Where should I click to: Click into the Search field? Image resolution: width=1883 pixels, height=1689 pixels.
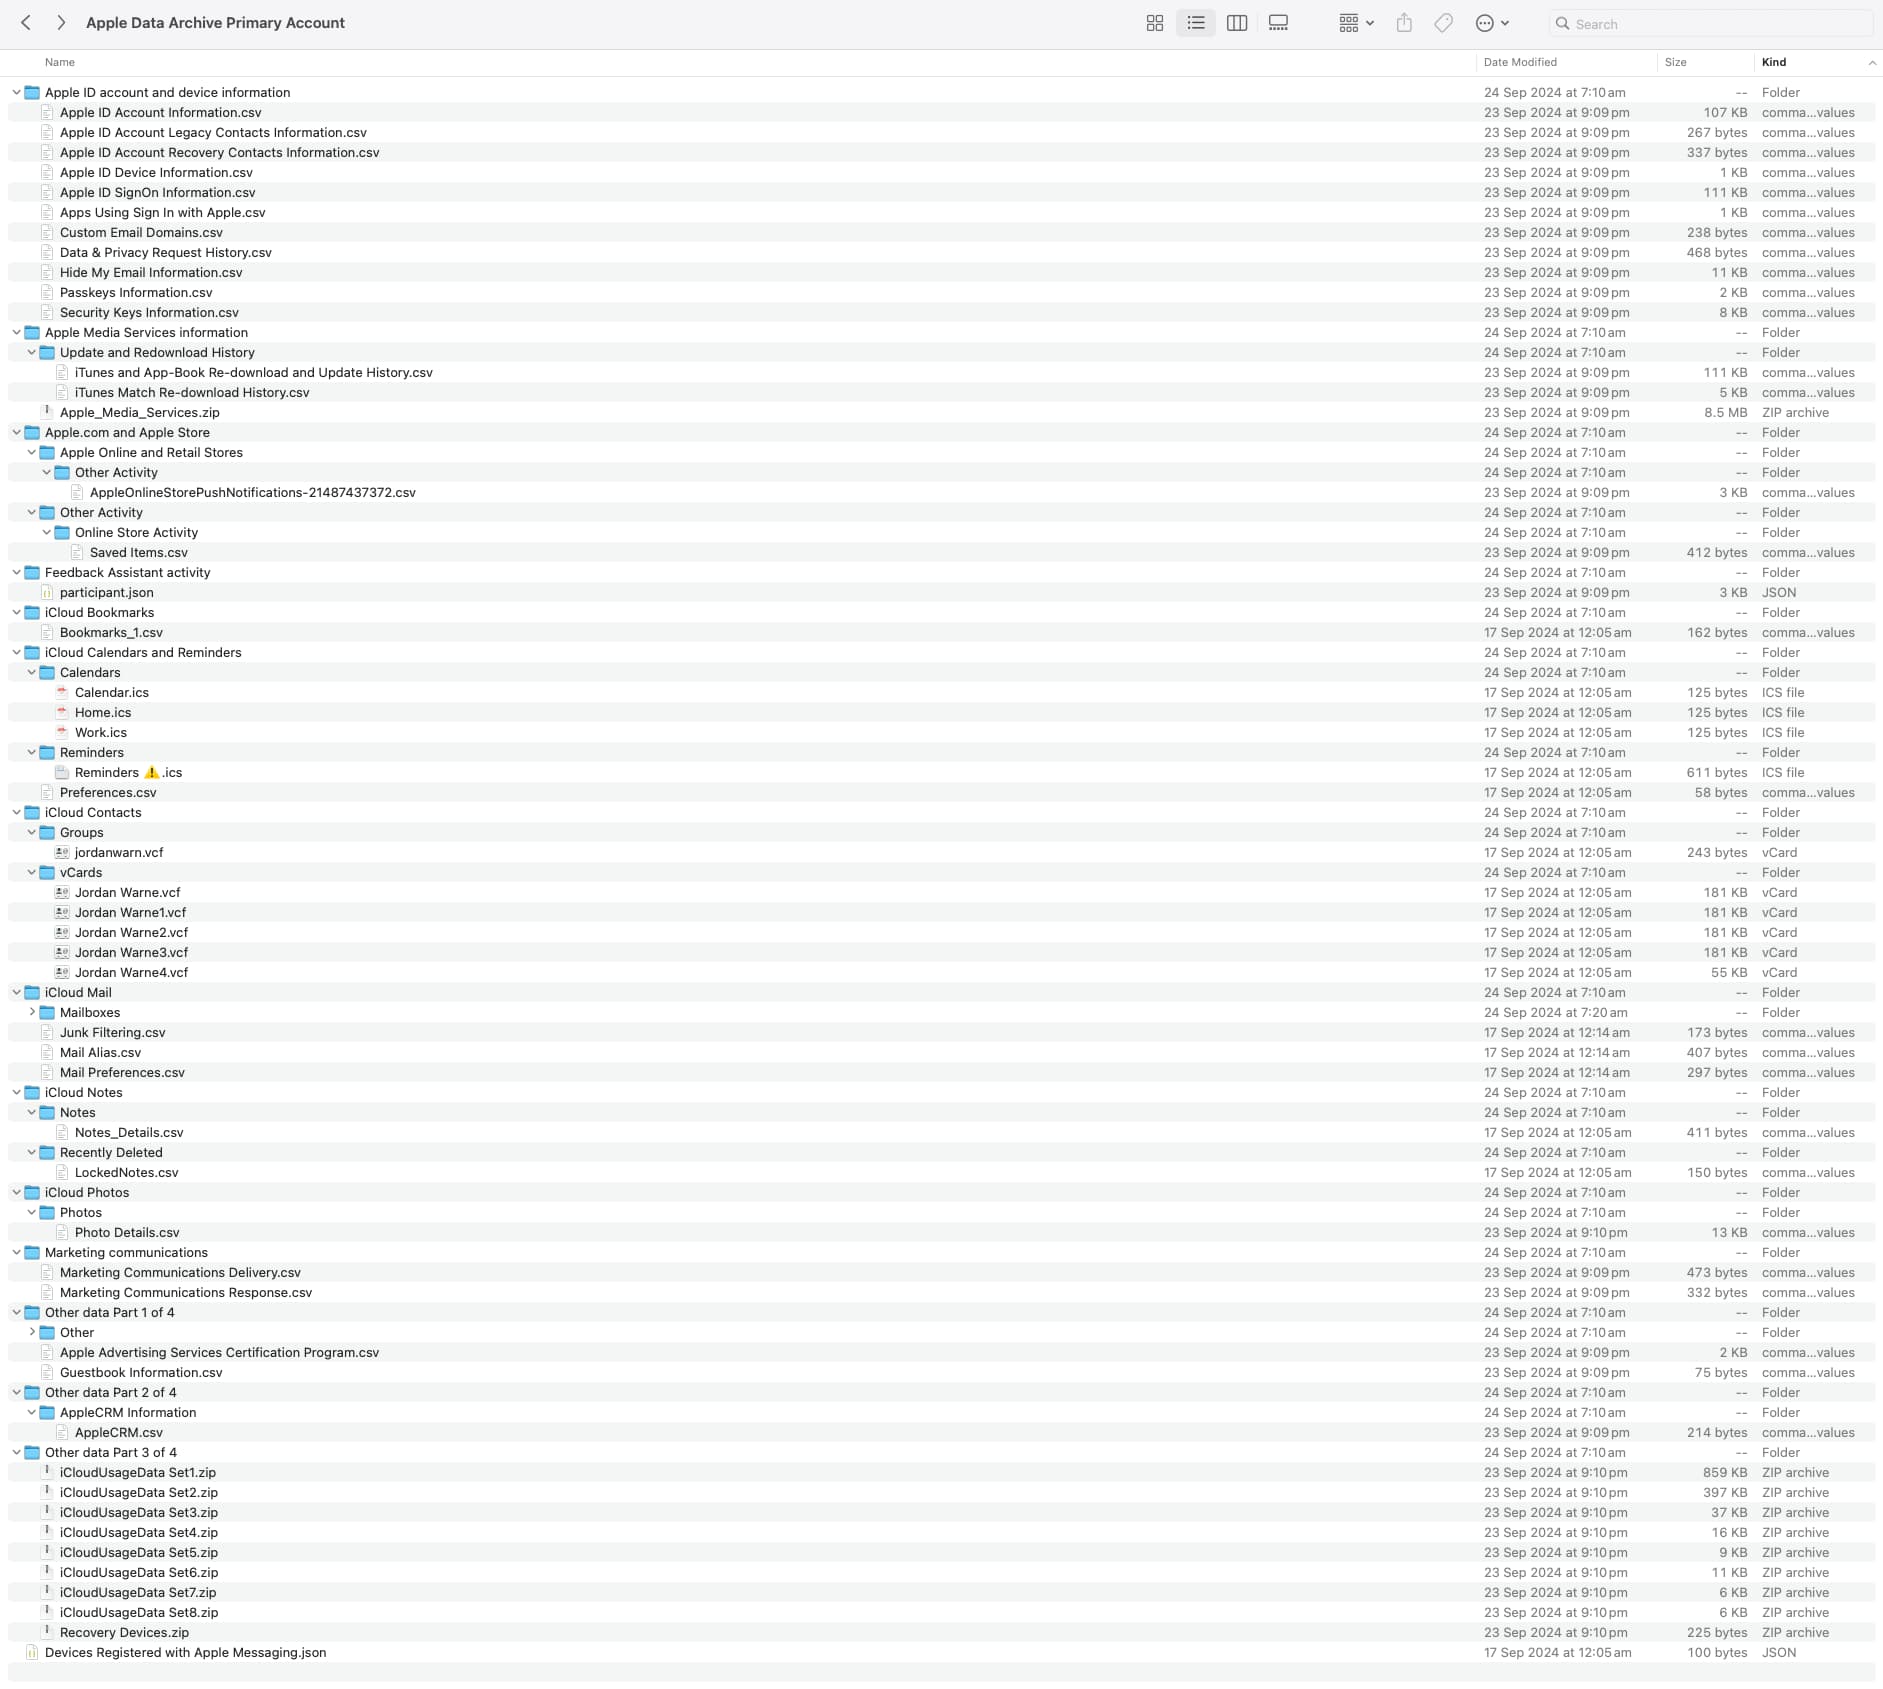1710,24
